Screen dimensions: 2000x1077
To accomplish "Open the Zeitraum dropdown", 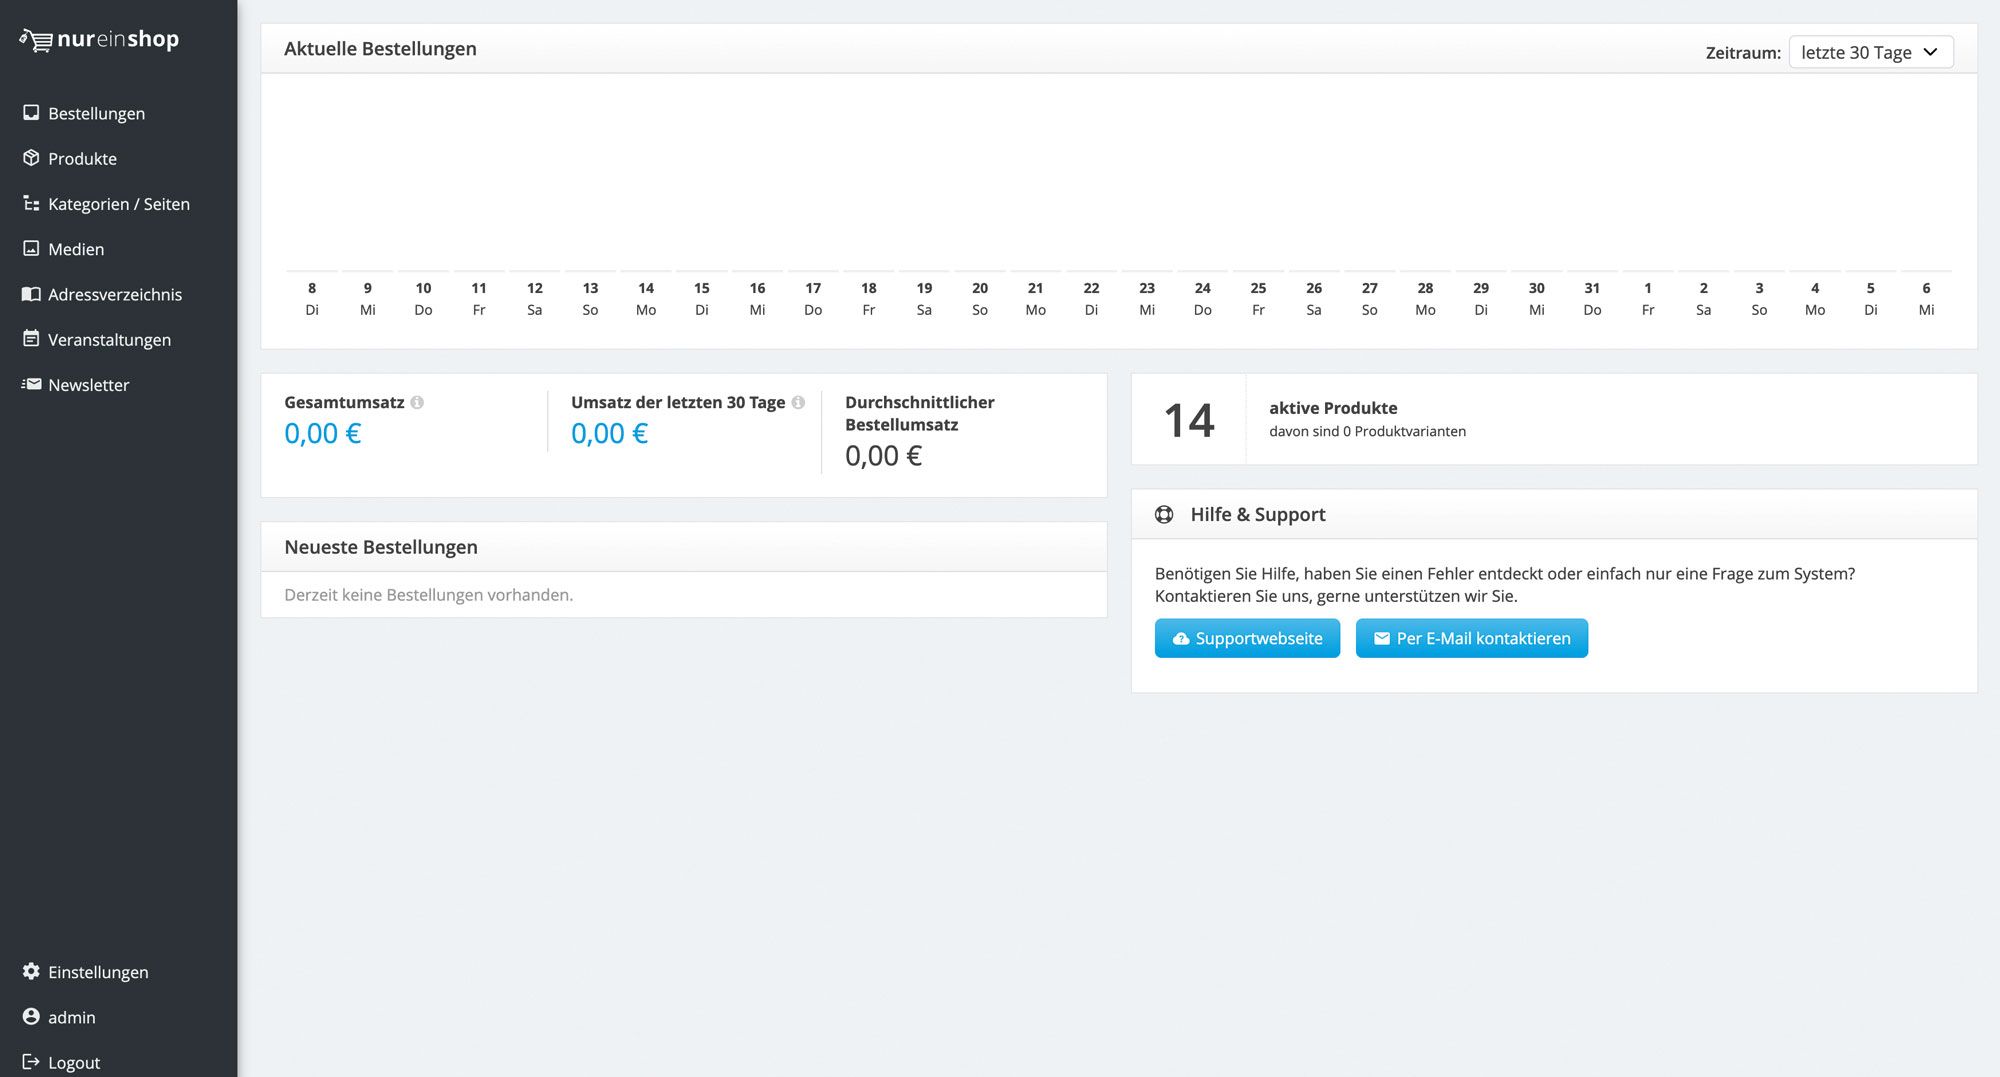I will tap(1870, 52).
